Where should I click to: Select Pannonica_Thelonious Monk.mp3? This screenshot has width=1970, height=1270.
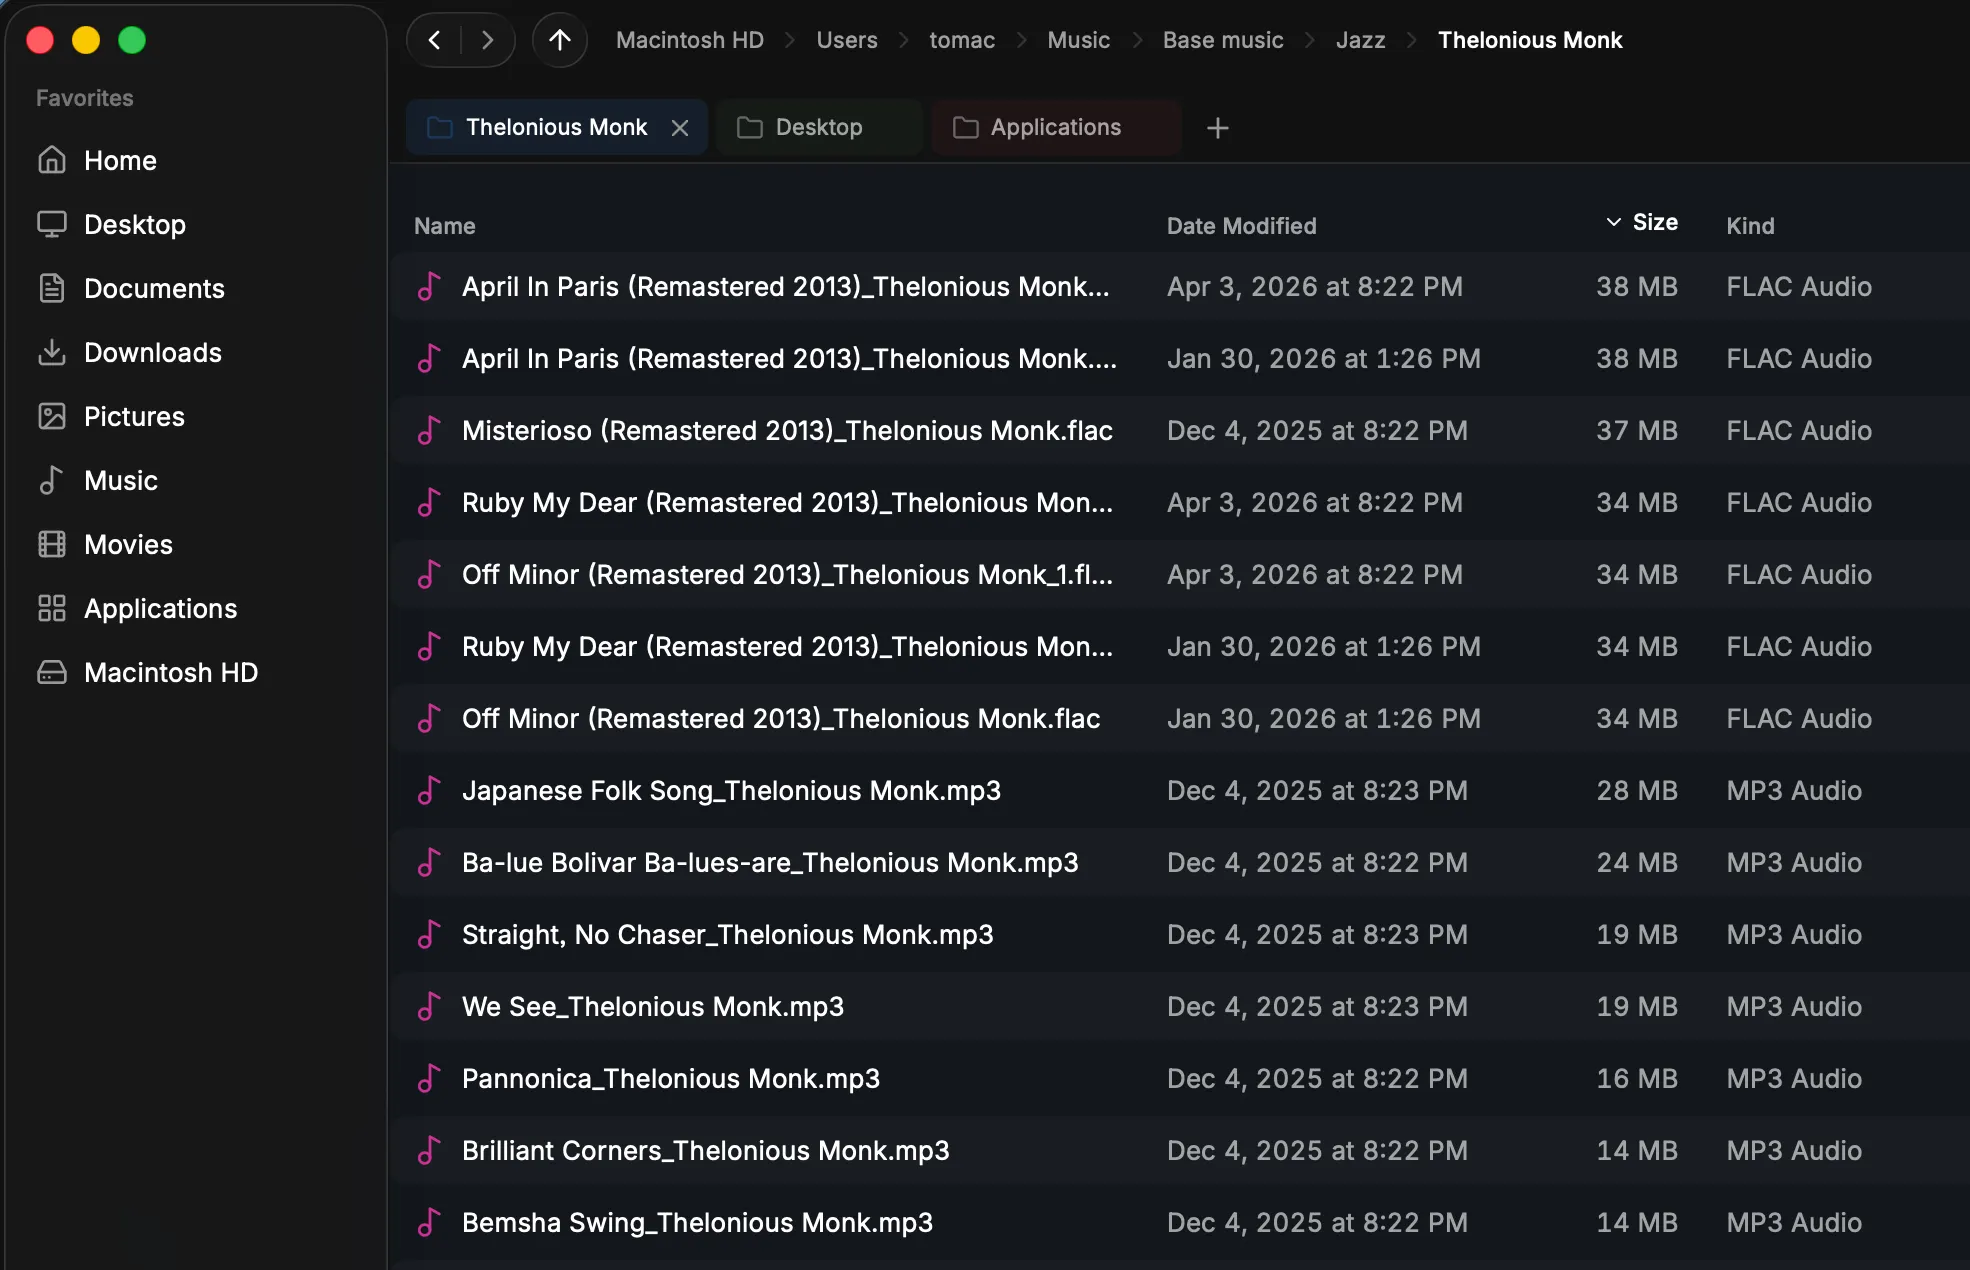(1180, 1078)
